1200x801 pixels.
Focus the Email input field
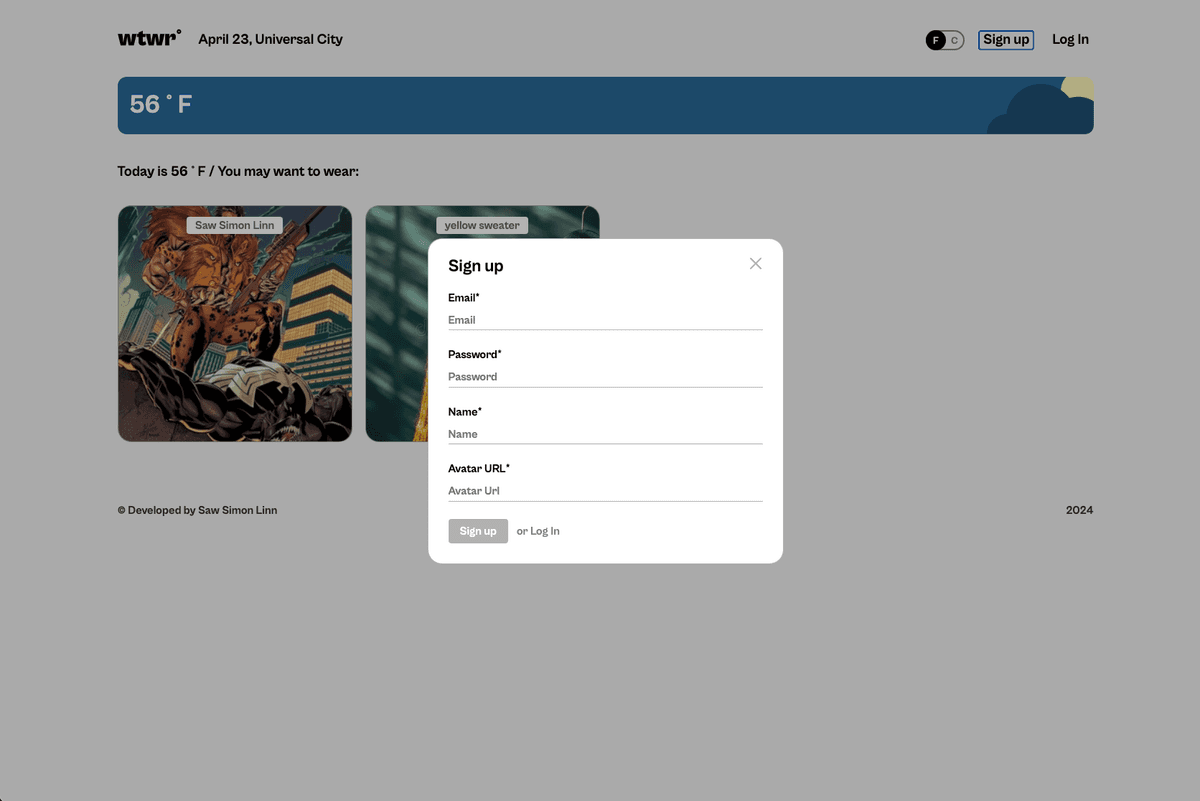605,320
